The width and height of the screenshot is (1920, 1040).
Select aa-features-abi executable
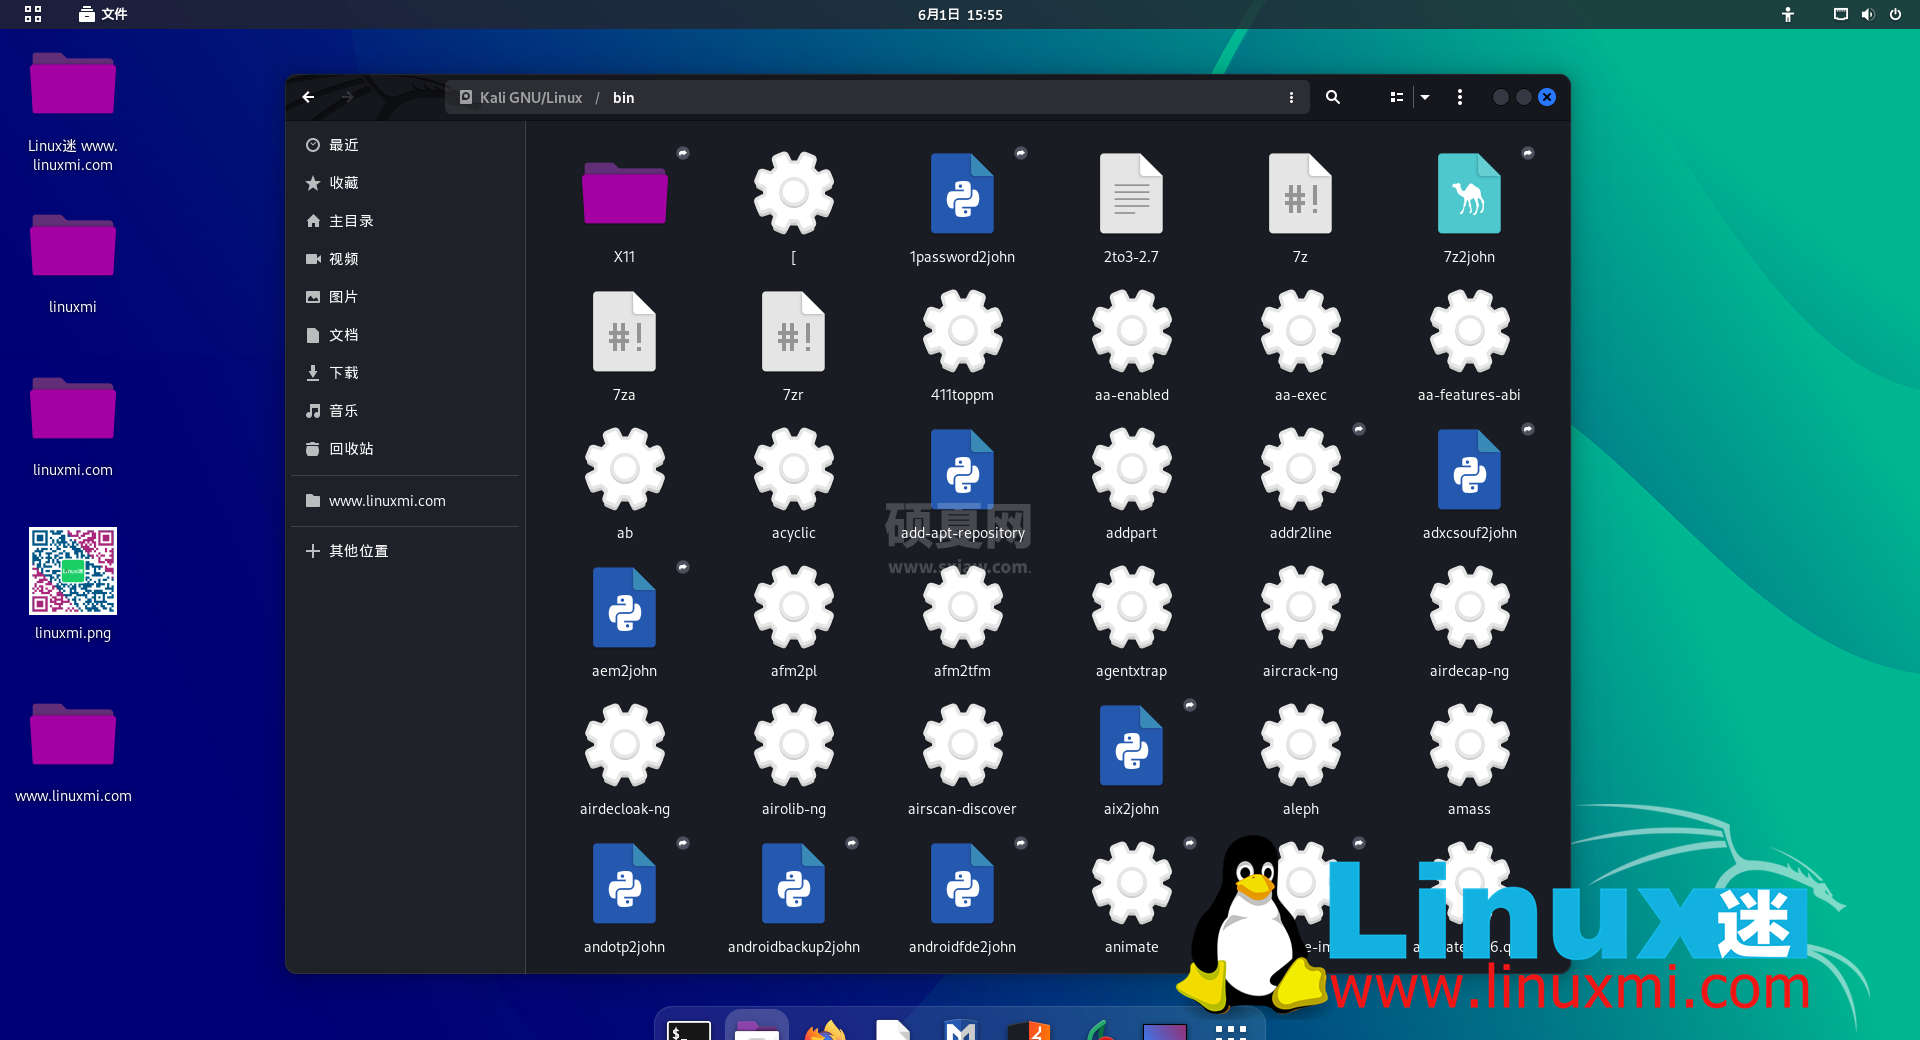click(x=1469, y=345)
